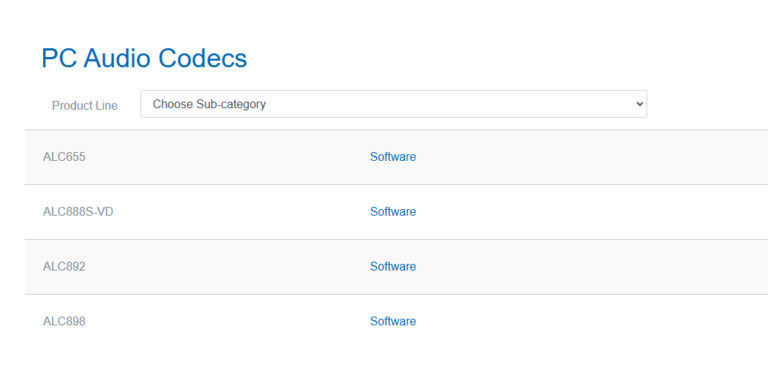Click the ALC892 product name

(64, 266)
